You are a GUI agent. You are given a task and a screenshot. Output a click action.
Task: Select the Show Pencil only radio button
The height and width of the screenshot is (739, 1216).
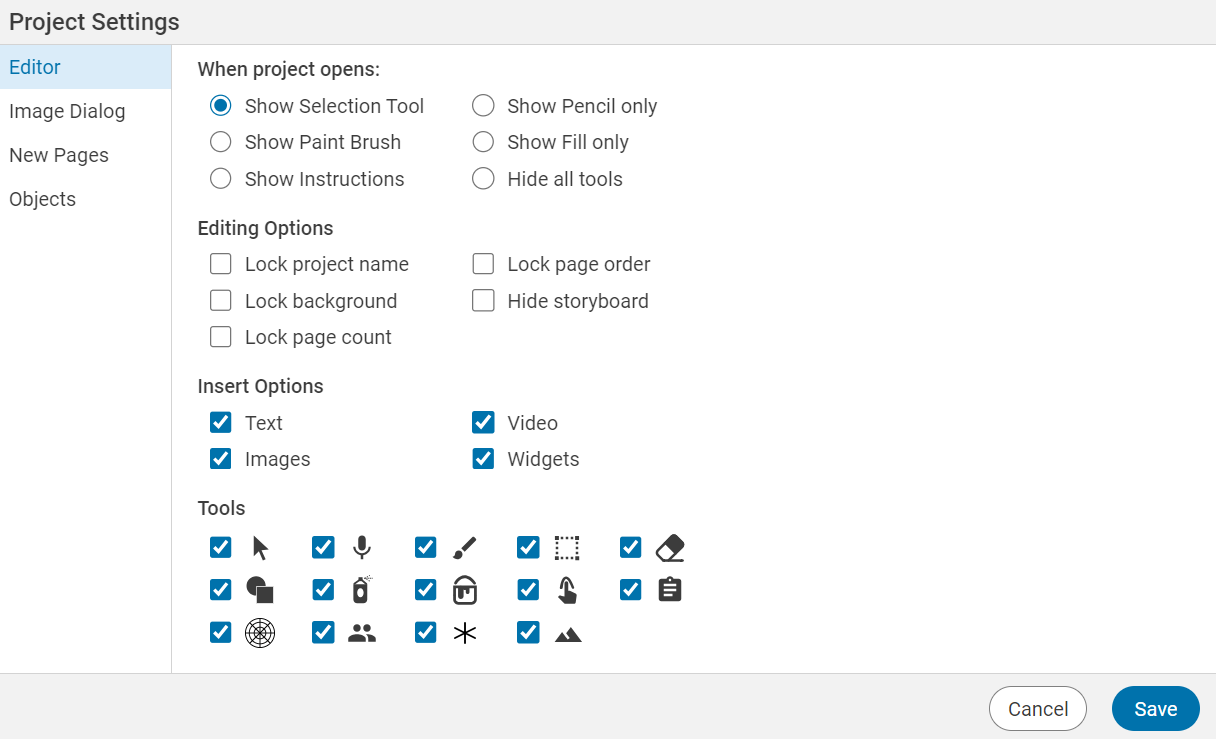pyautogui.click(x=483, y=106)
